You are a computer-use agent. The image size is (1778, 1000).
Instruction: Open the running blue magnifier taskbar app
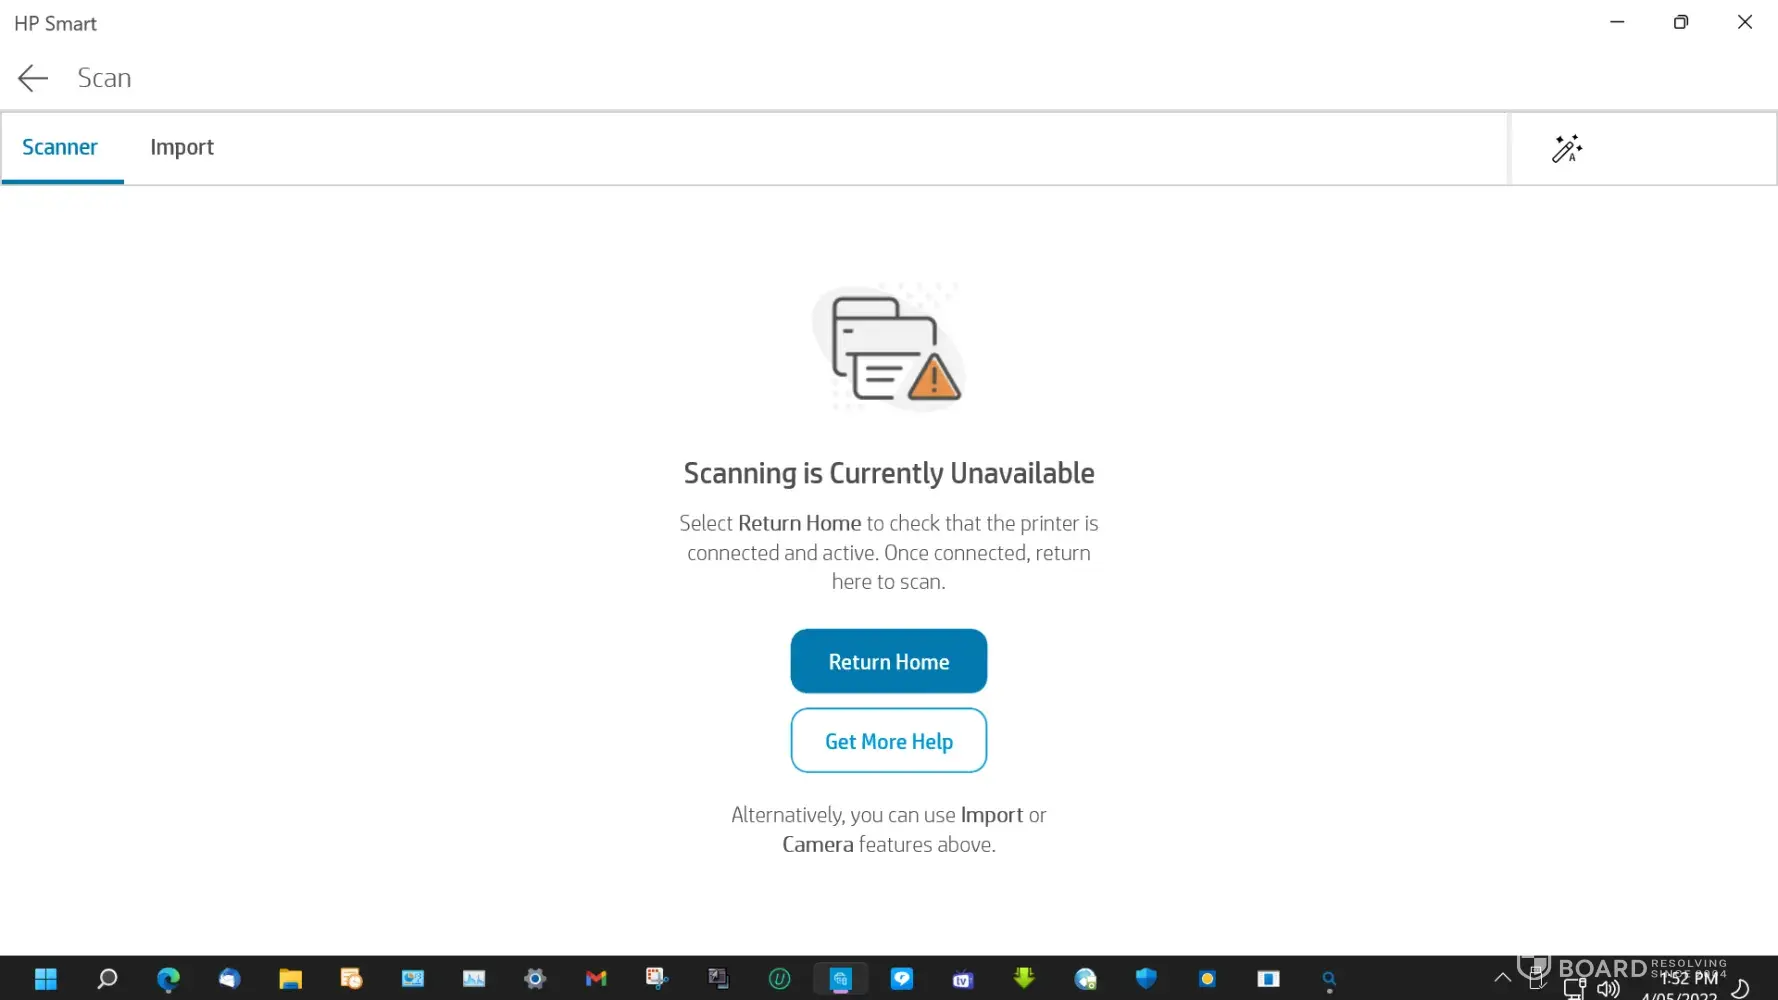tap(1329, 979)
